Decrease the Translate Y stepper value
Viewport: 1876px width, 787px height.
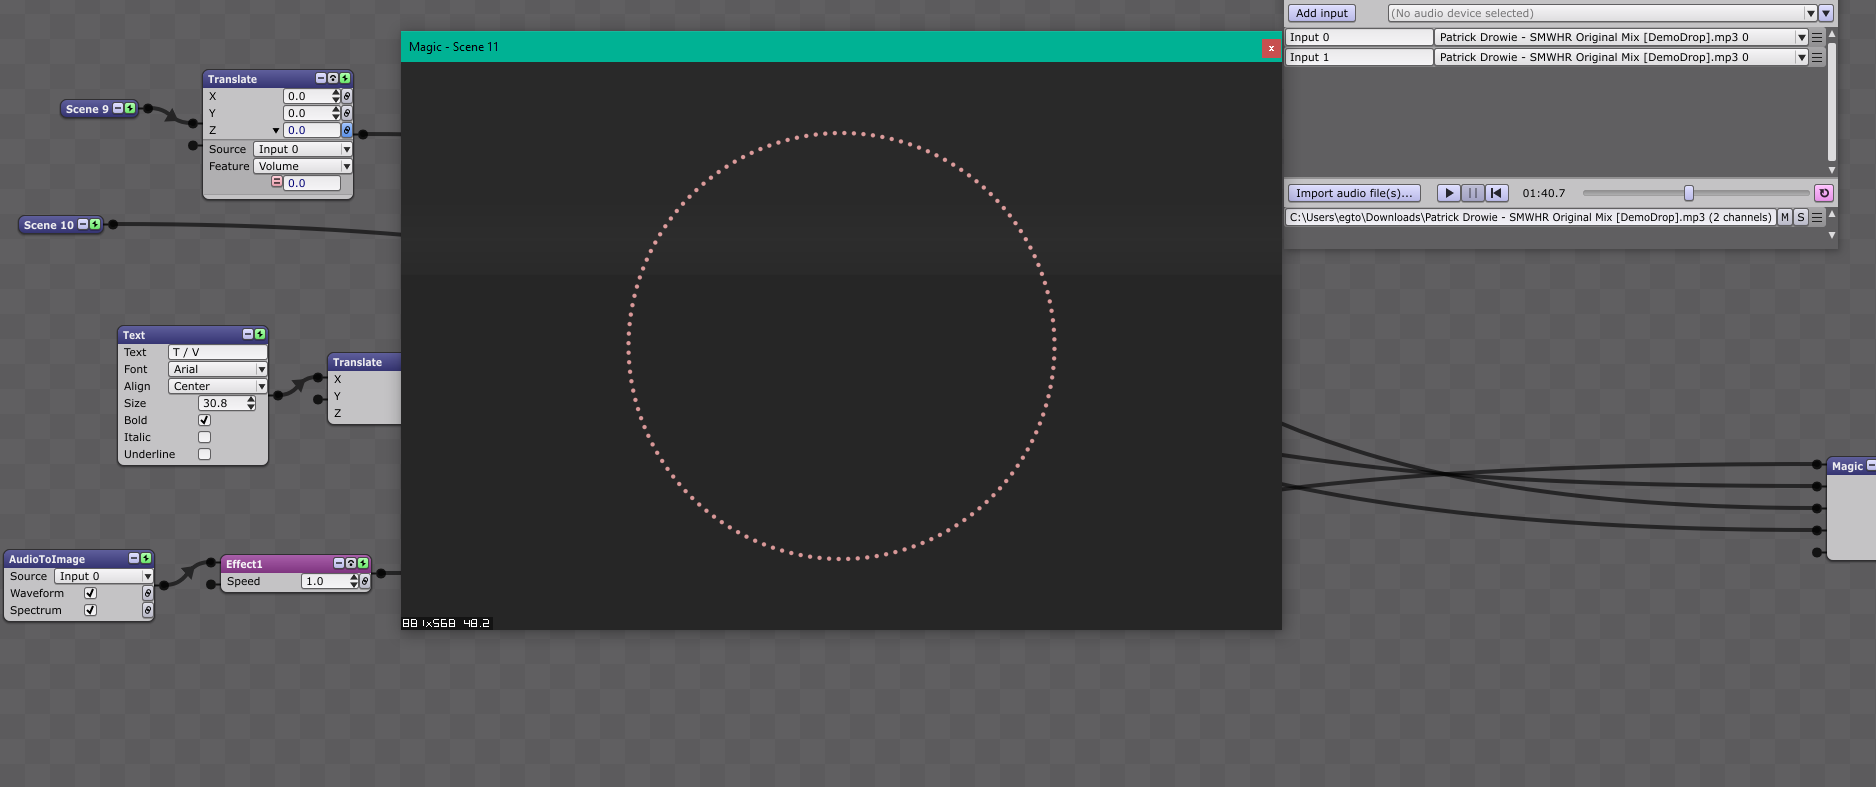336,116
